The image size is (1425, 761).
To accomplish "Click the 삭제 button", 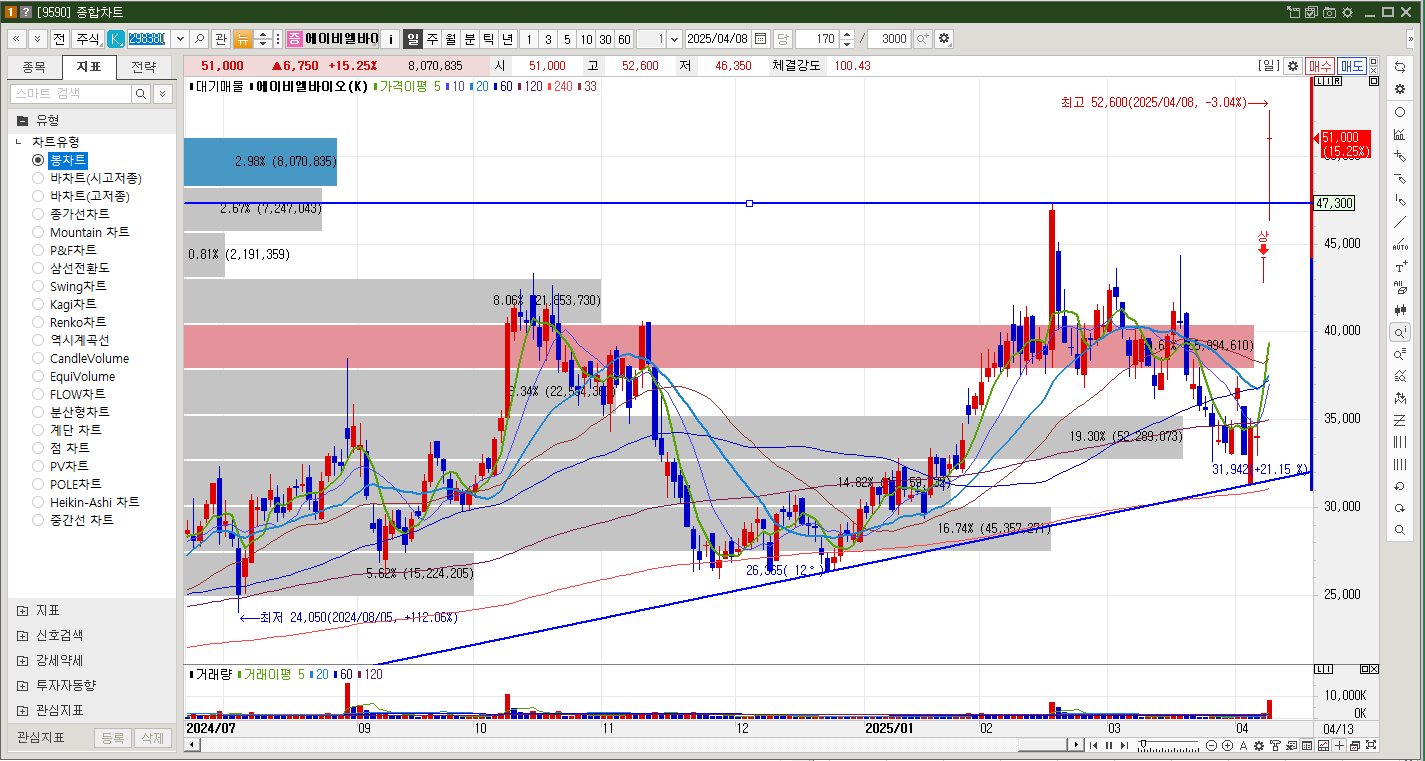I will click(153, 738).
